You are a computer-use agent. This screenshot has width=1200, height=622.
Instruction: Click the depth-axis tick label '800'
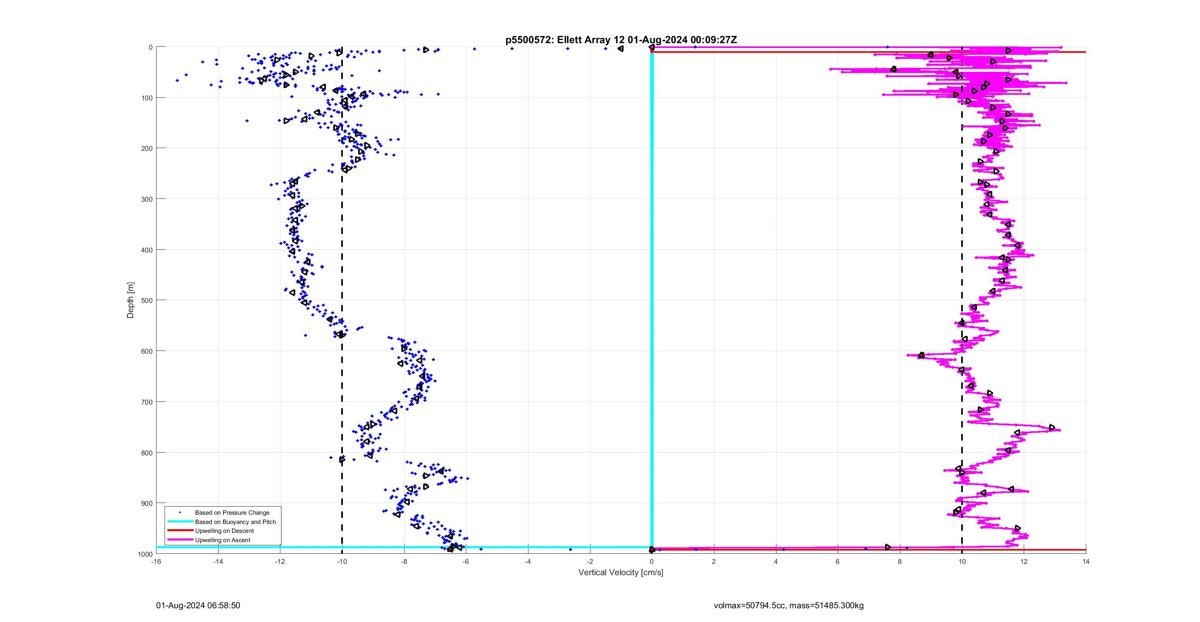coord(146,452)
